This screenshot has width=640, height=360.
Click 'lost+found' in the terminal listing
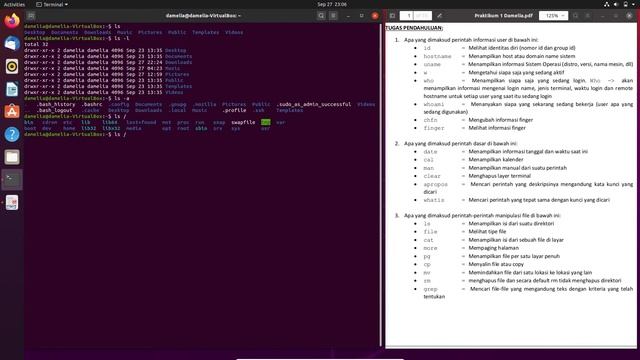(x=141, y=122)
